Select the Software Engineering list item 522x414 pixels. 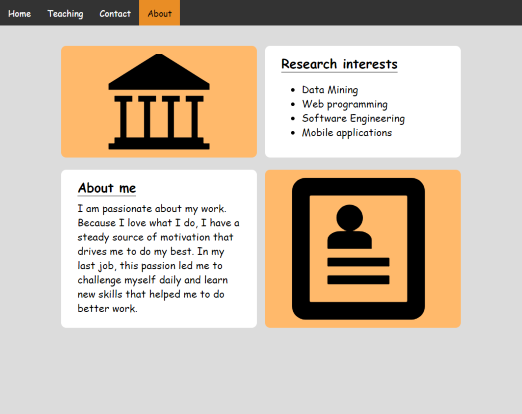(x=353, y=118)
